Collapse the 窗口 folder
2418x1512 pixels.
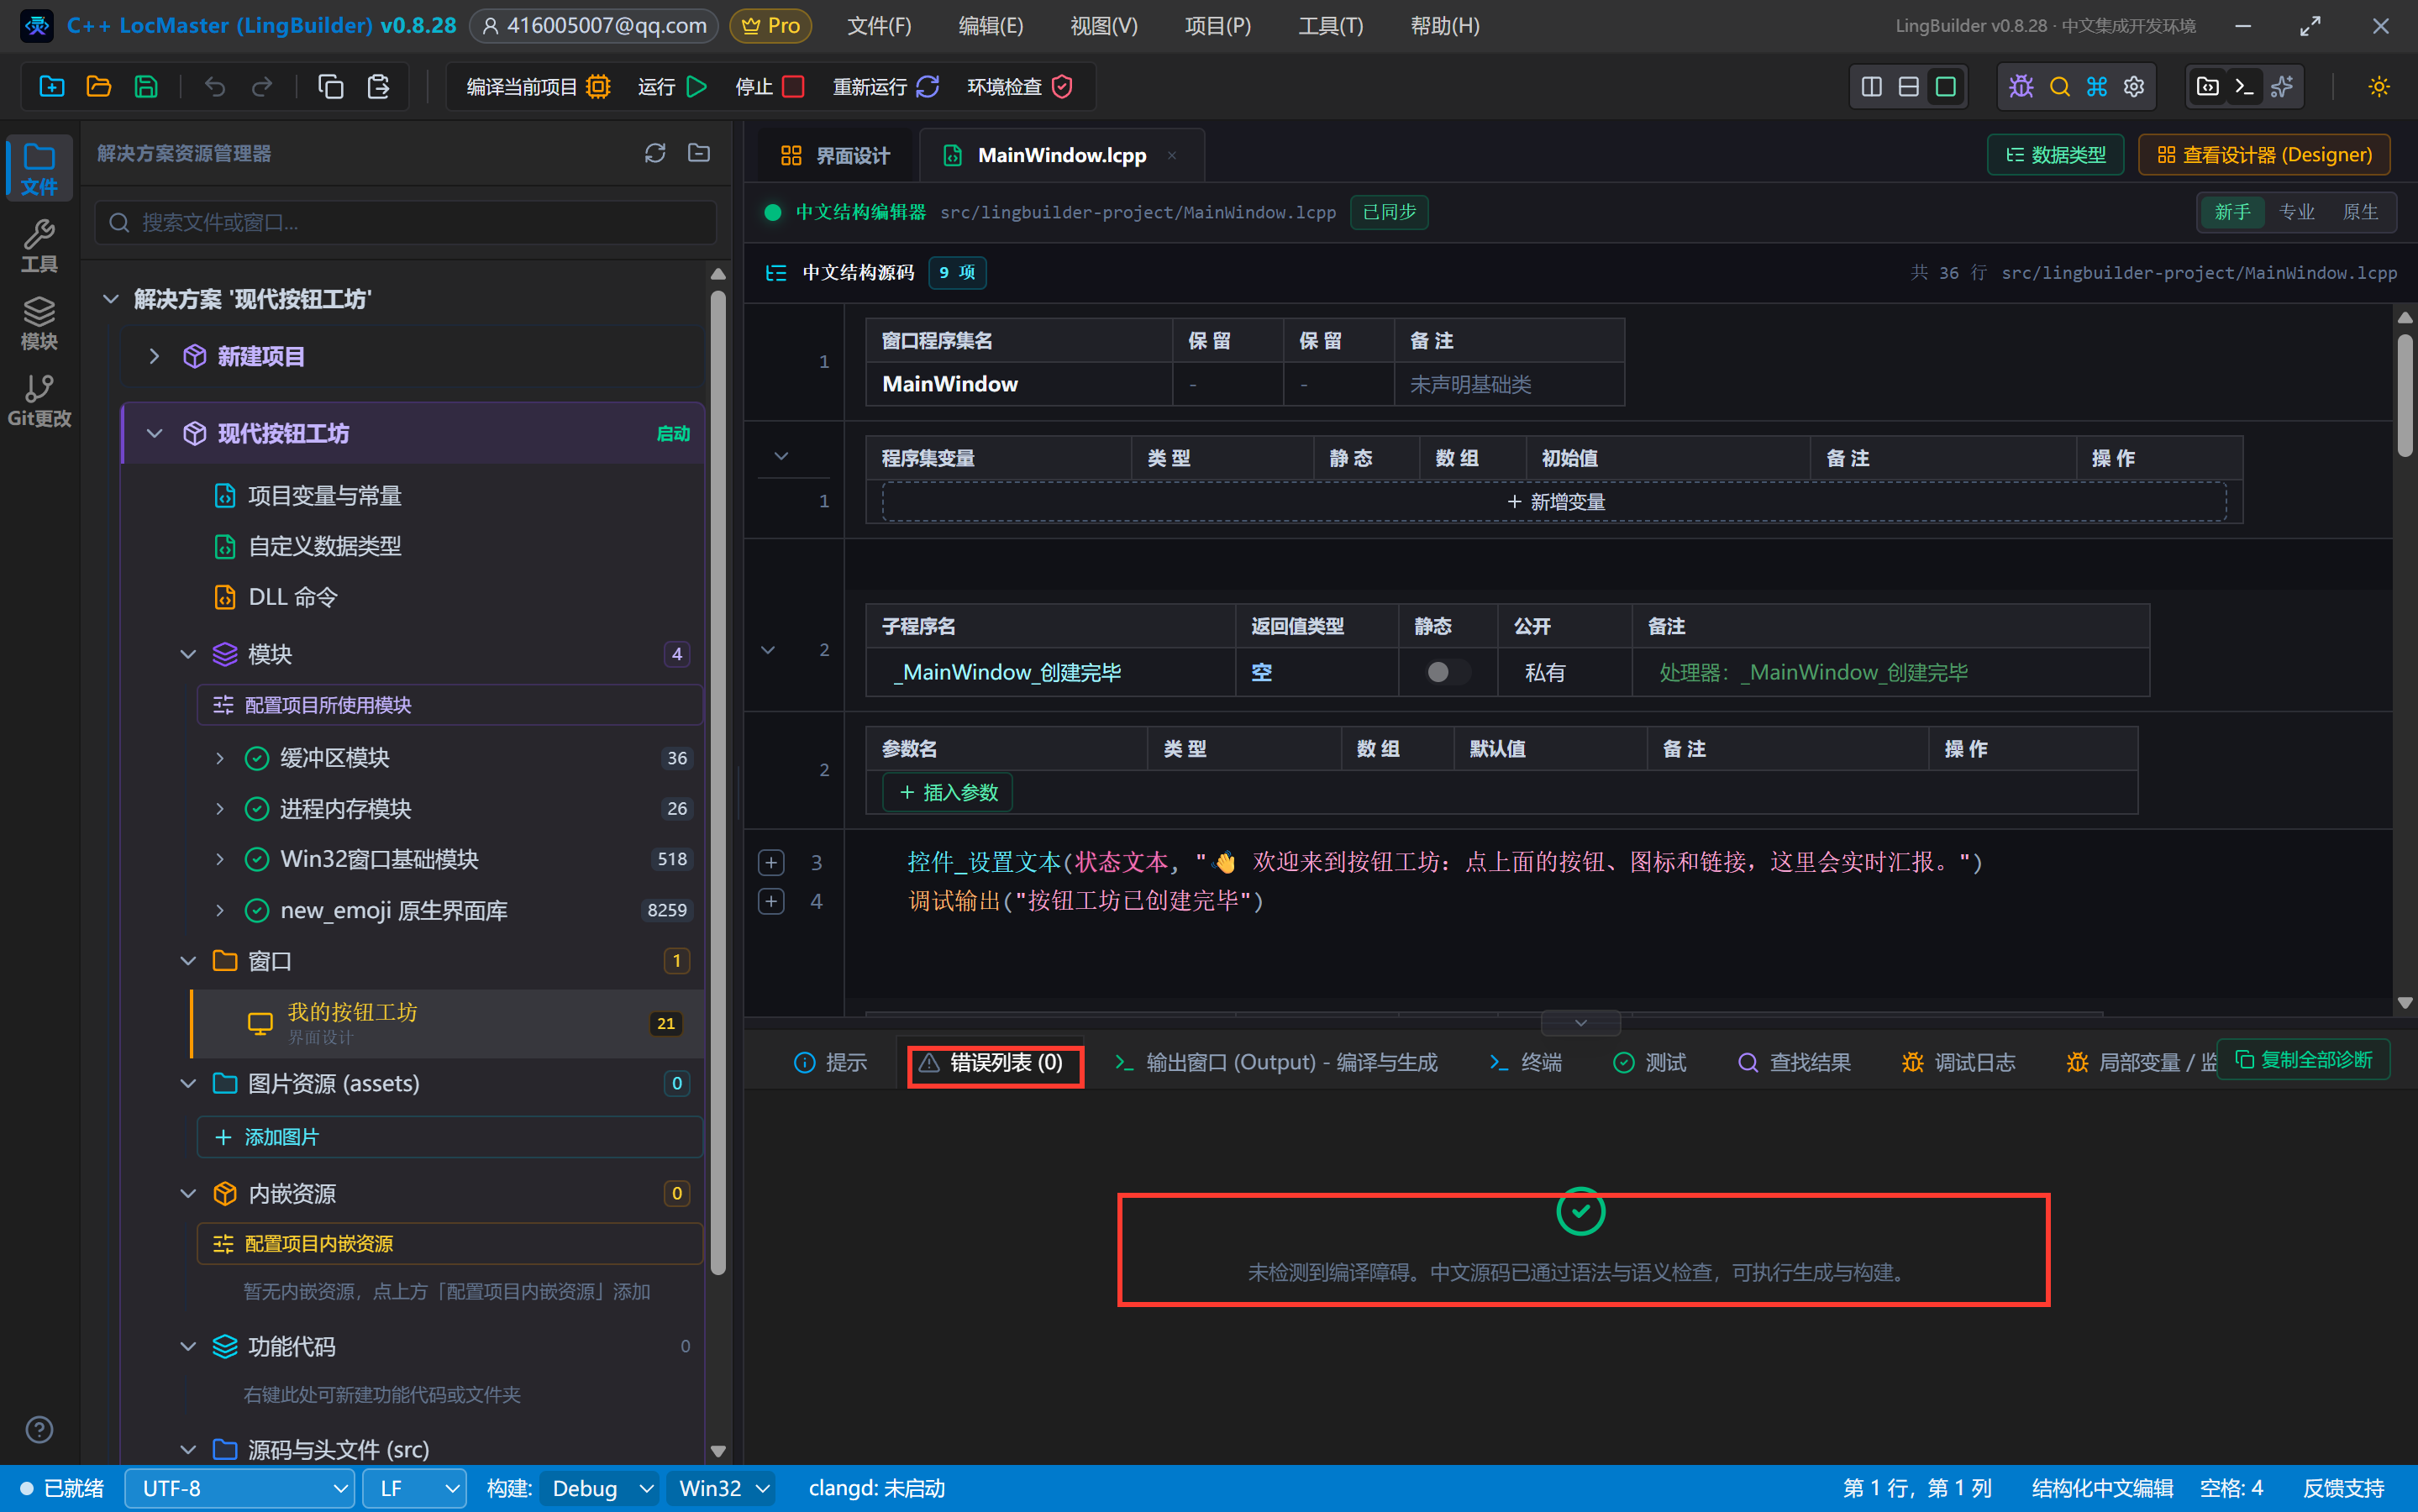click(x=187, y=961)
